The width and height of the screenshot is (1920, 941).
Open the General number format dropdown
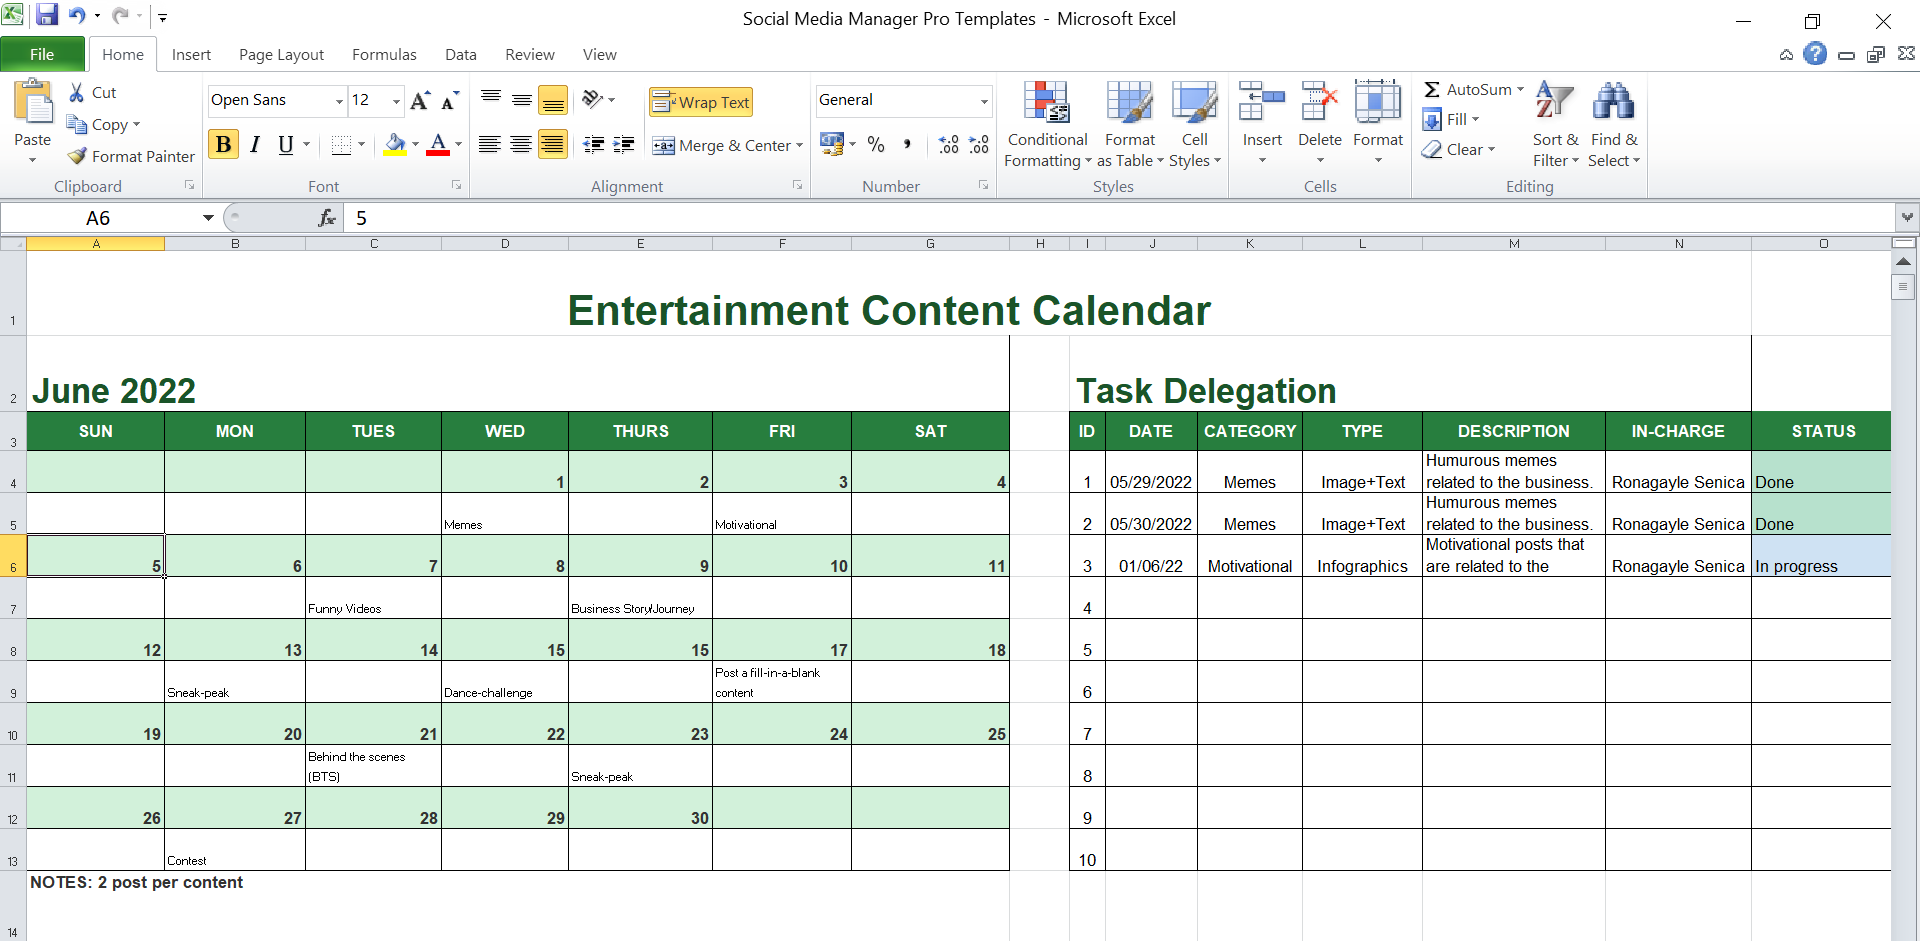pos(984,101)
